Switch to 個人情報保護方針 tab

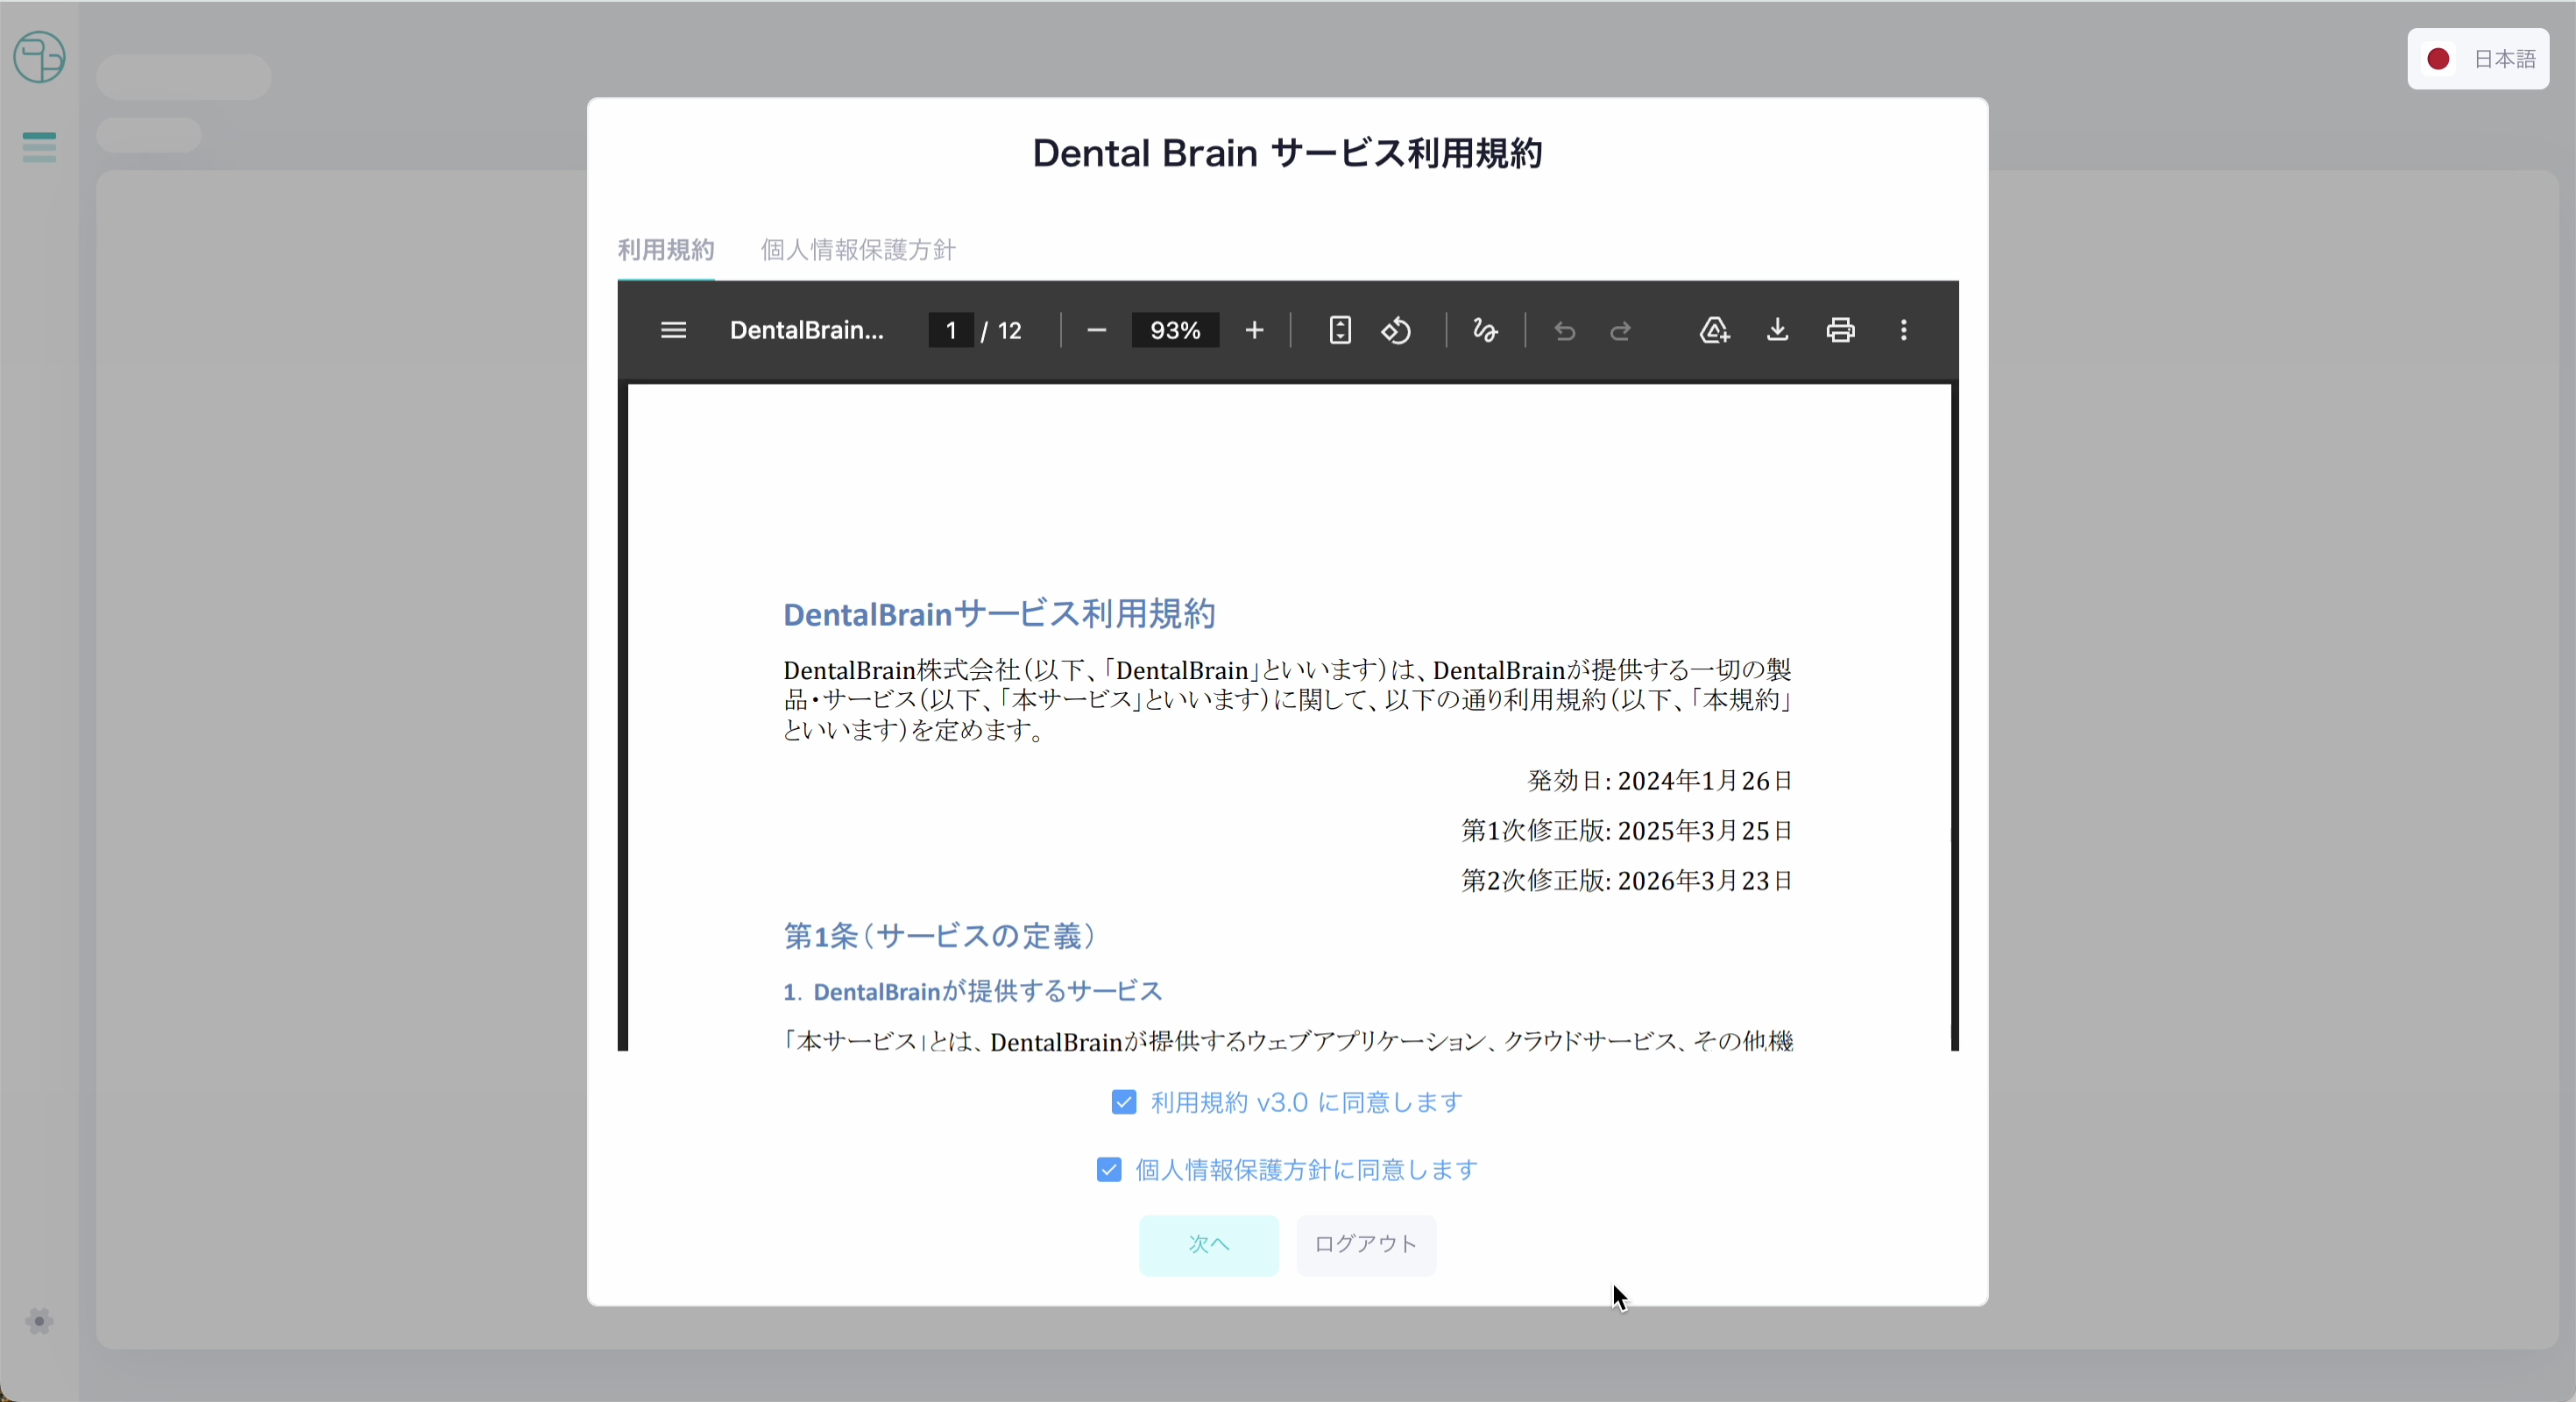coord(858,250)
